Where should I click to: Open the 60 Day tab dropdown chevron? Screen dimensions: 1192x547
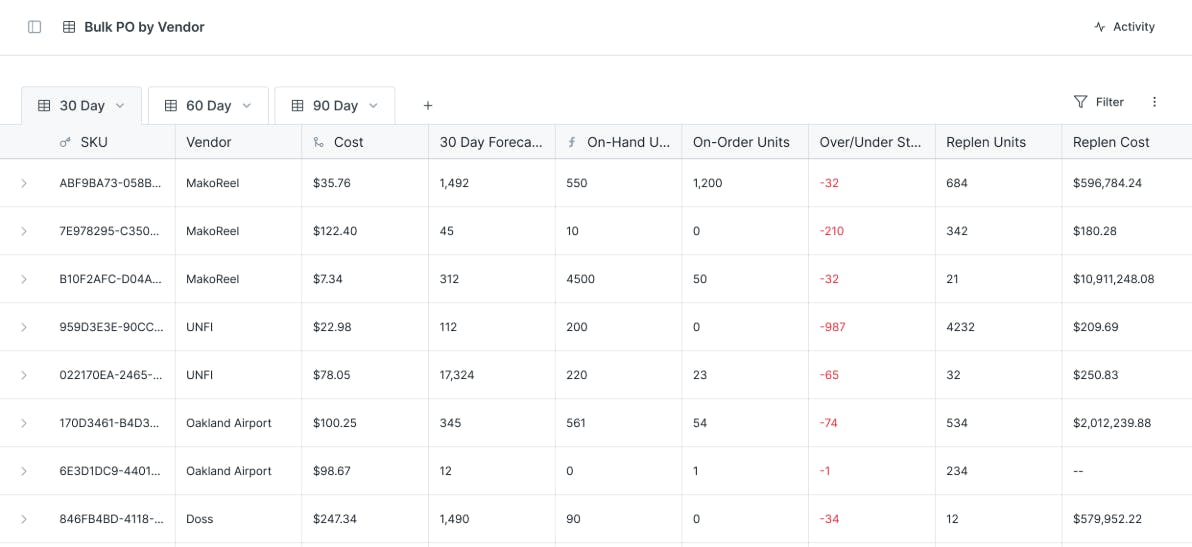pos(247,105)
